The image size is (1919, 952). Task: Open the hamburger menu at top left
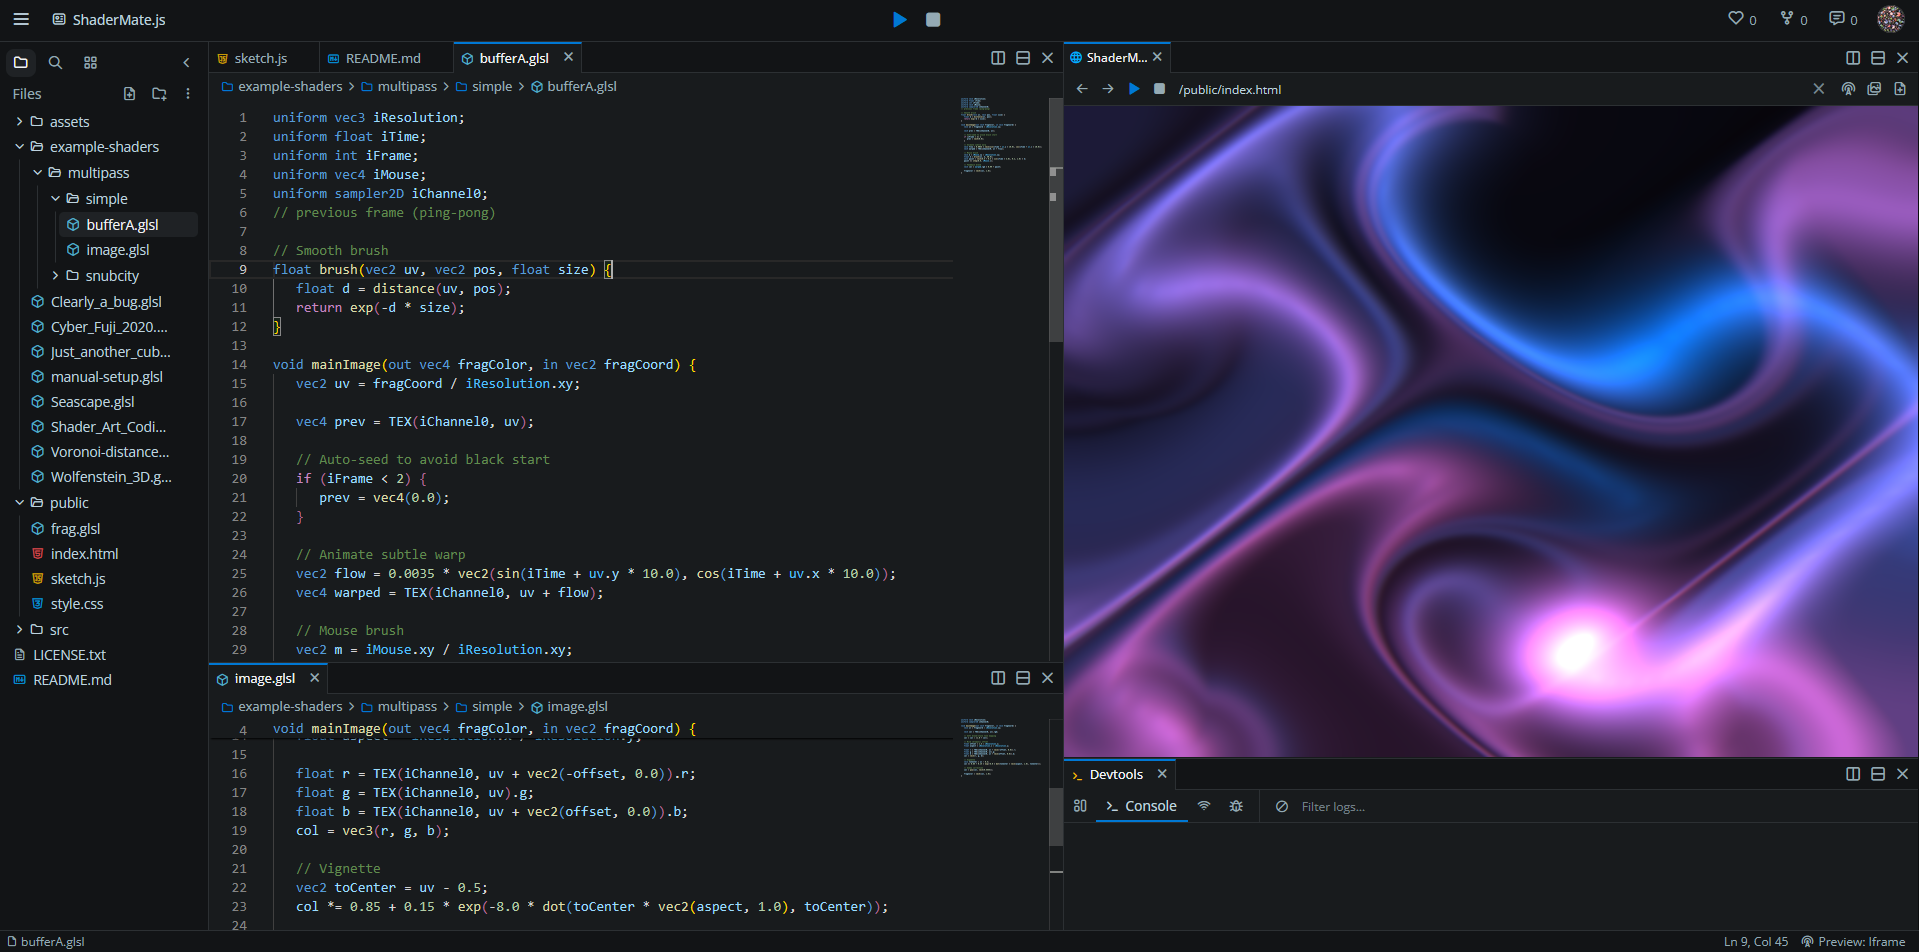pos(21,19)
